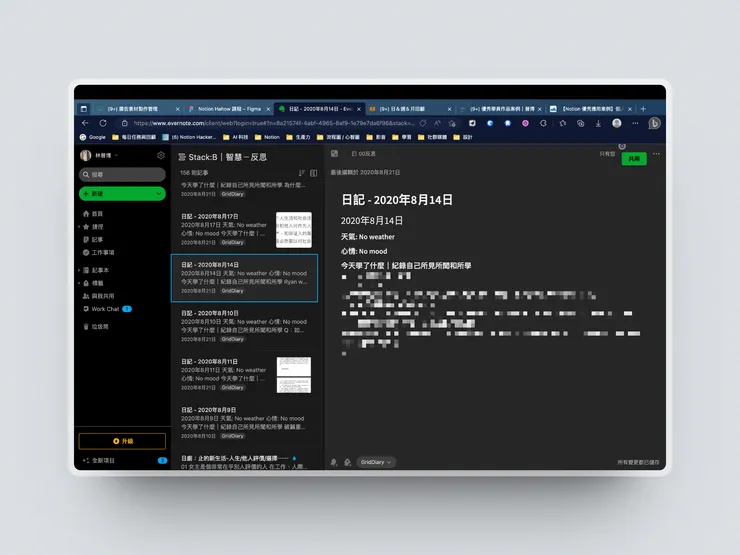Click the notebook name breadcrumb above note
Screen dimensions: 740x555
point(364,153)
